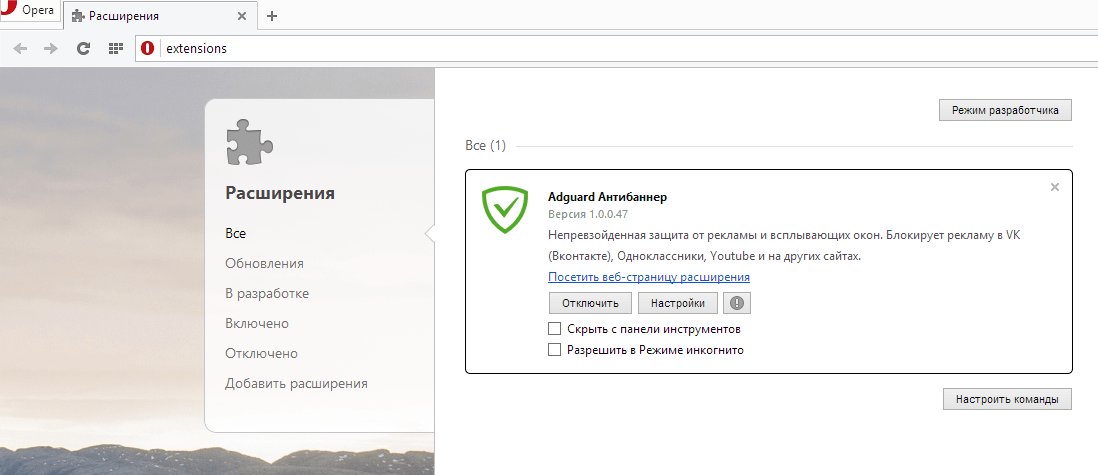Viewport: 1098px width, 475px height.
Task: Show Отключено extensions
Action: [261, 354]
